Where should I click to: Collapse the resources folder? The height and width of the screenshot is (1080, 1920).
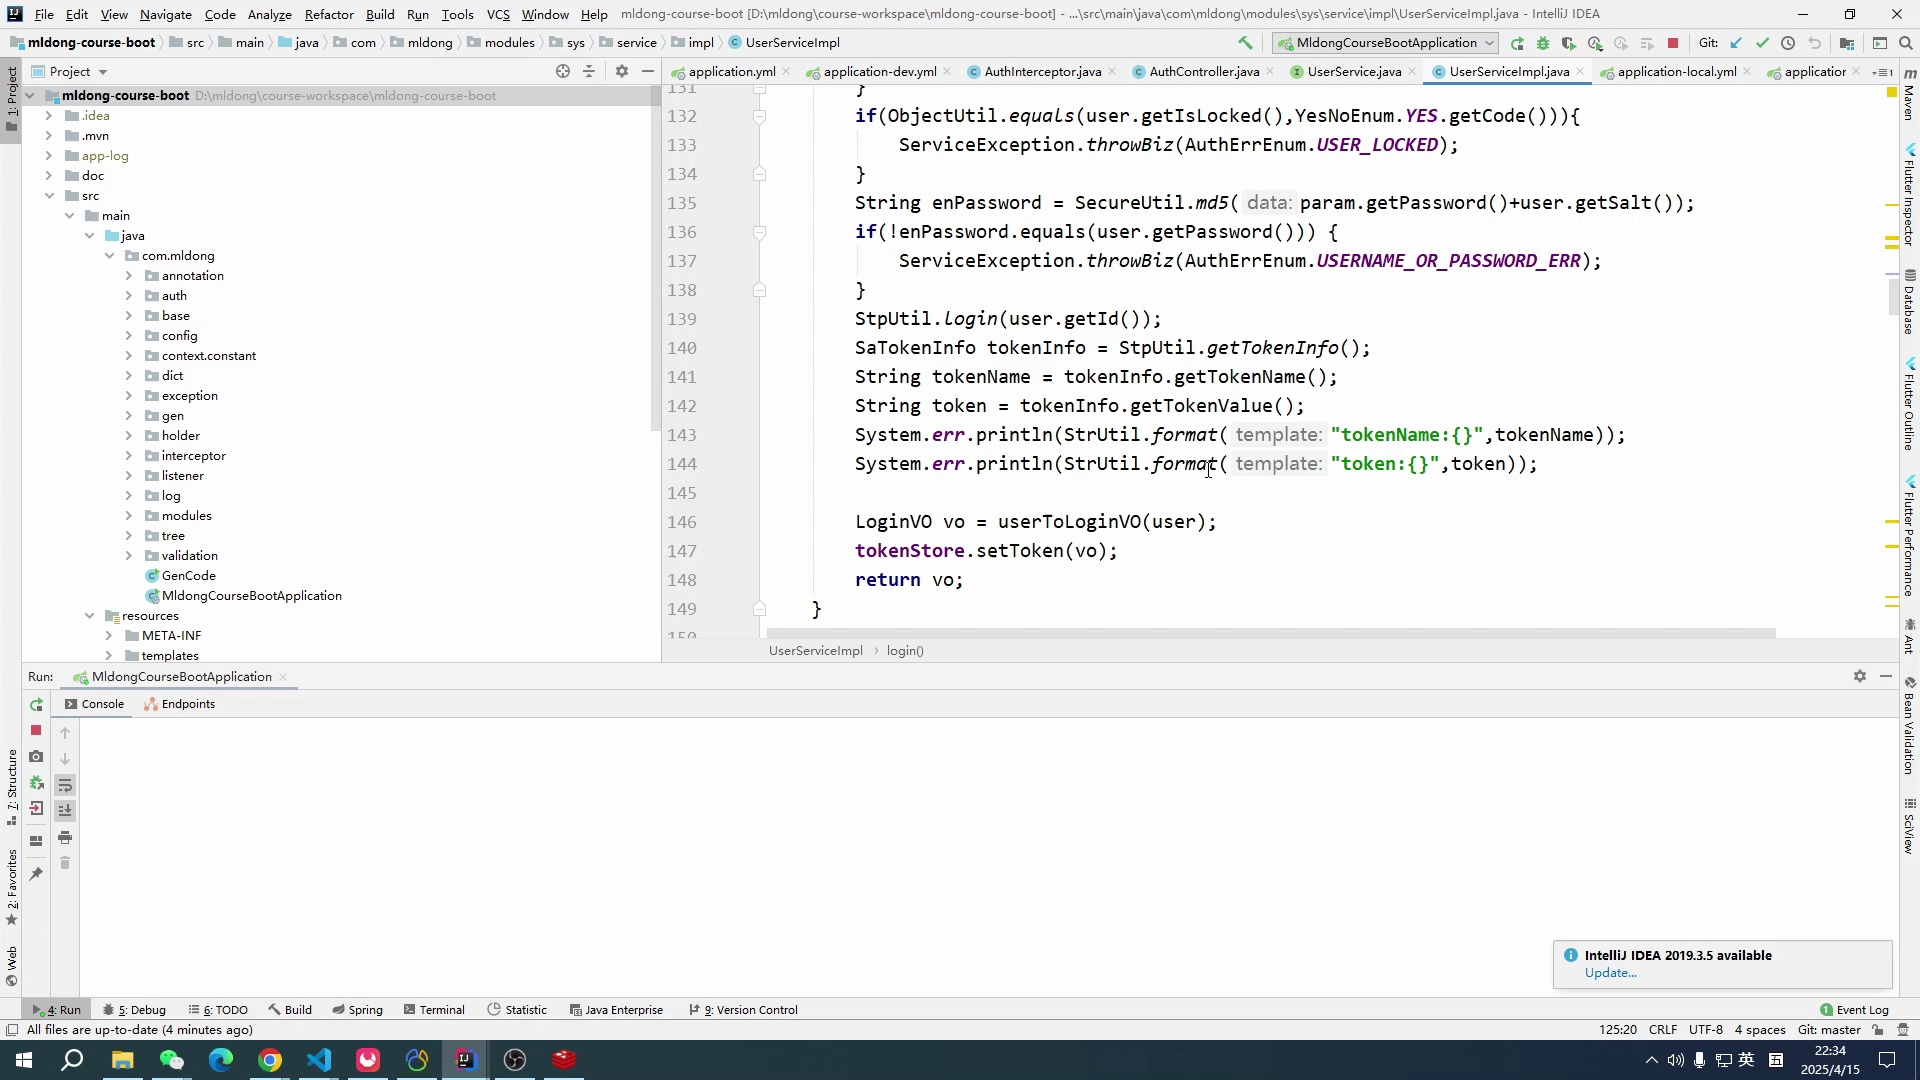coord(89,616)
